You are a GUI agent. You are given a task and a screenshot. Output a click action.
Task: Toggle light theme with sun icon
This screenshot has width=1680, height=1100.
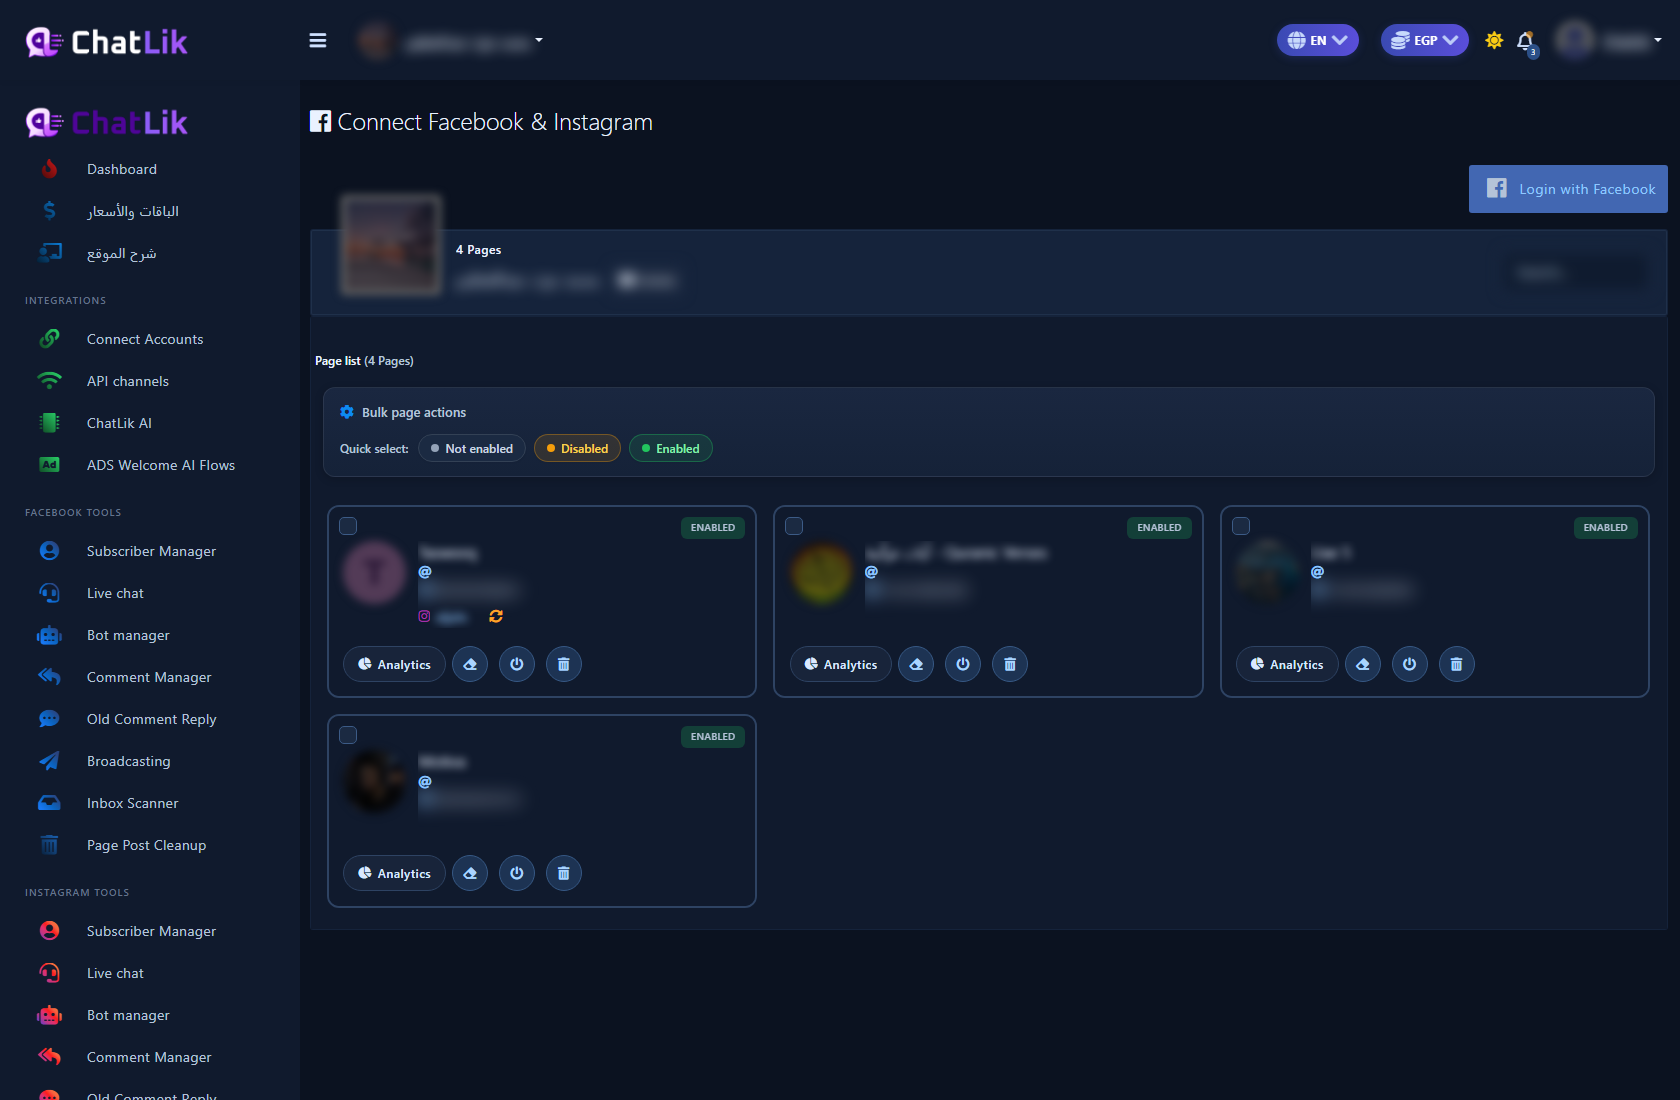pyautogui.click(x=1494, y=41)
